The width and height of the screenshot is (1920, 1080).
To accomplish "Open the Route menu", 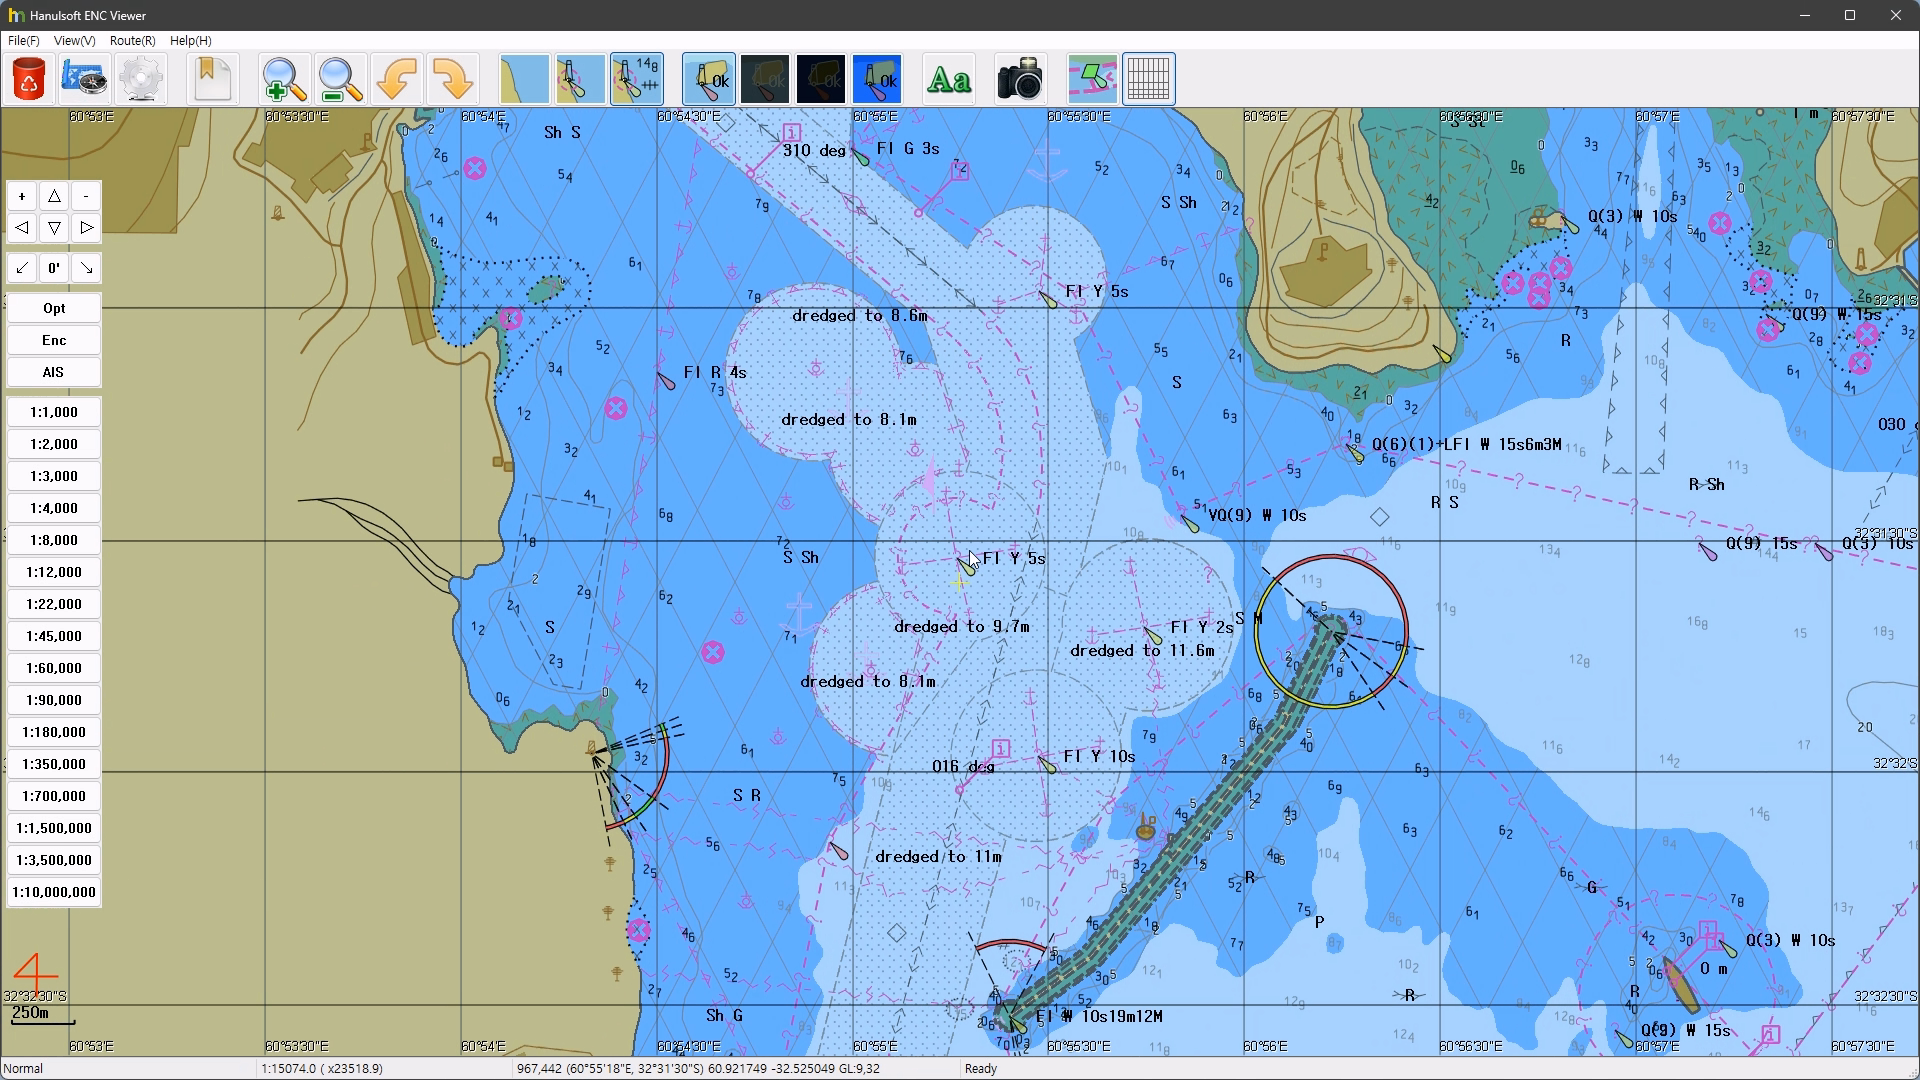I will 132,41.
